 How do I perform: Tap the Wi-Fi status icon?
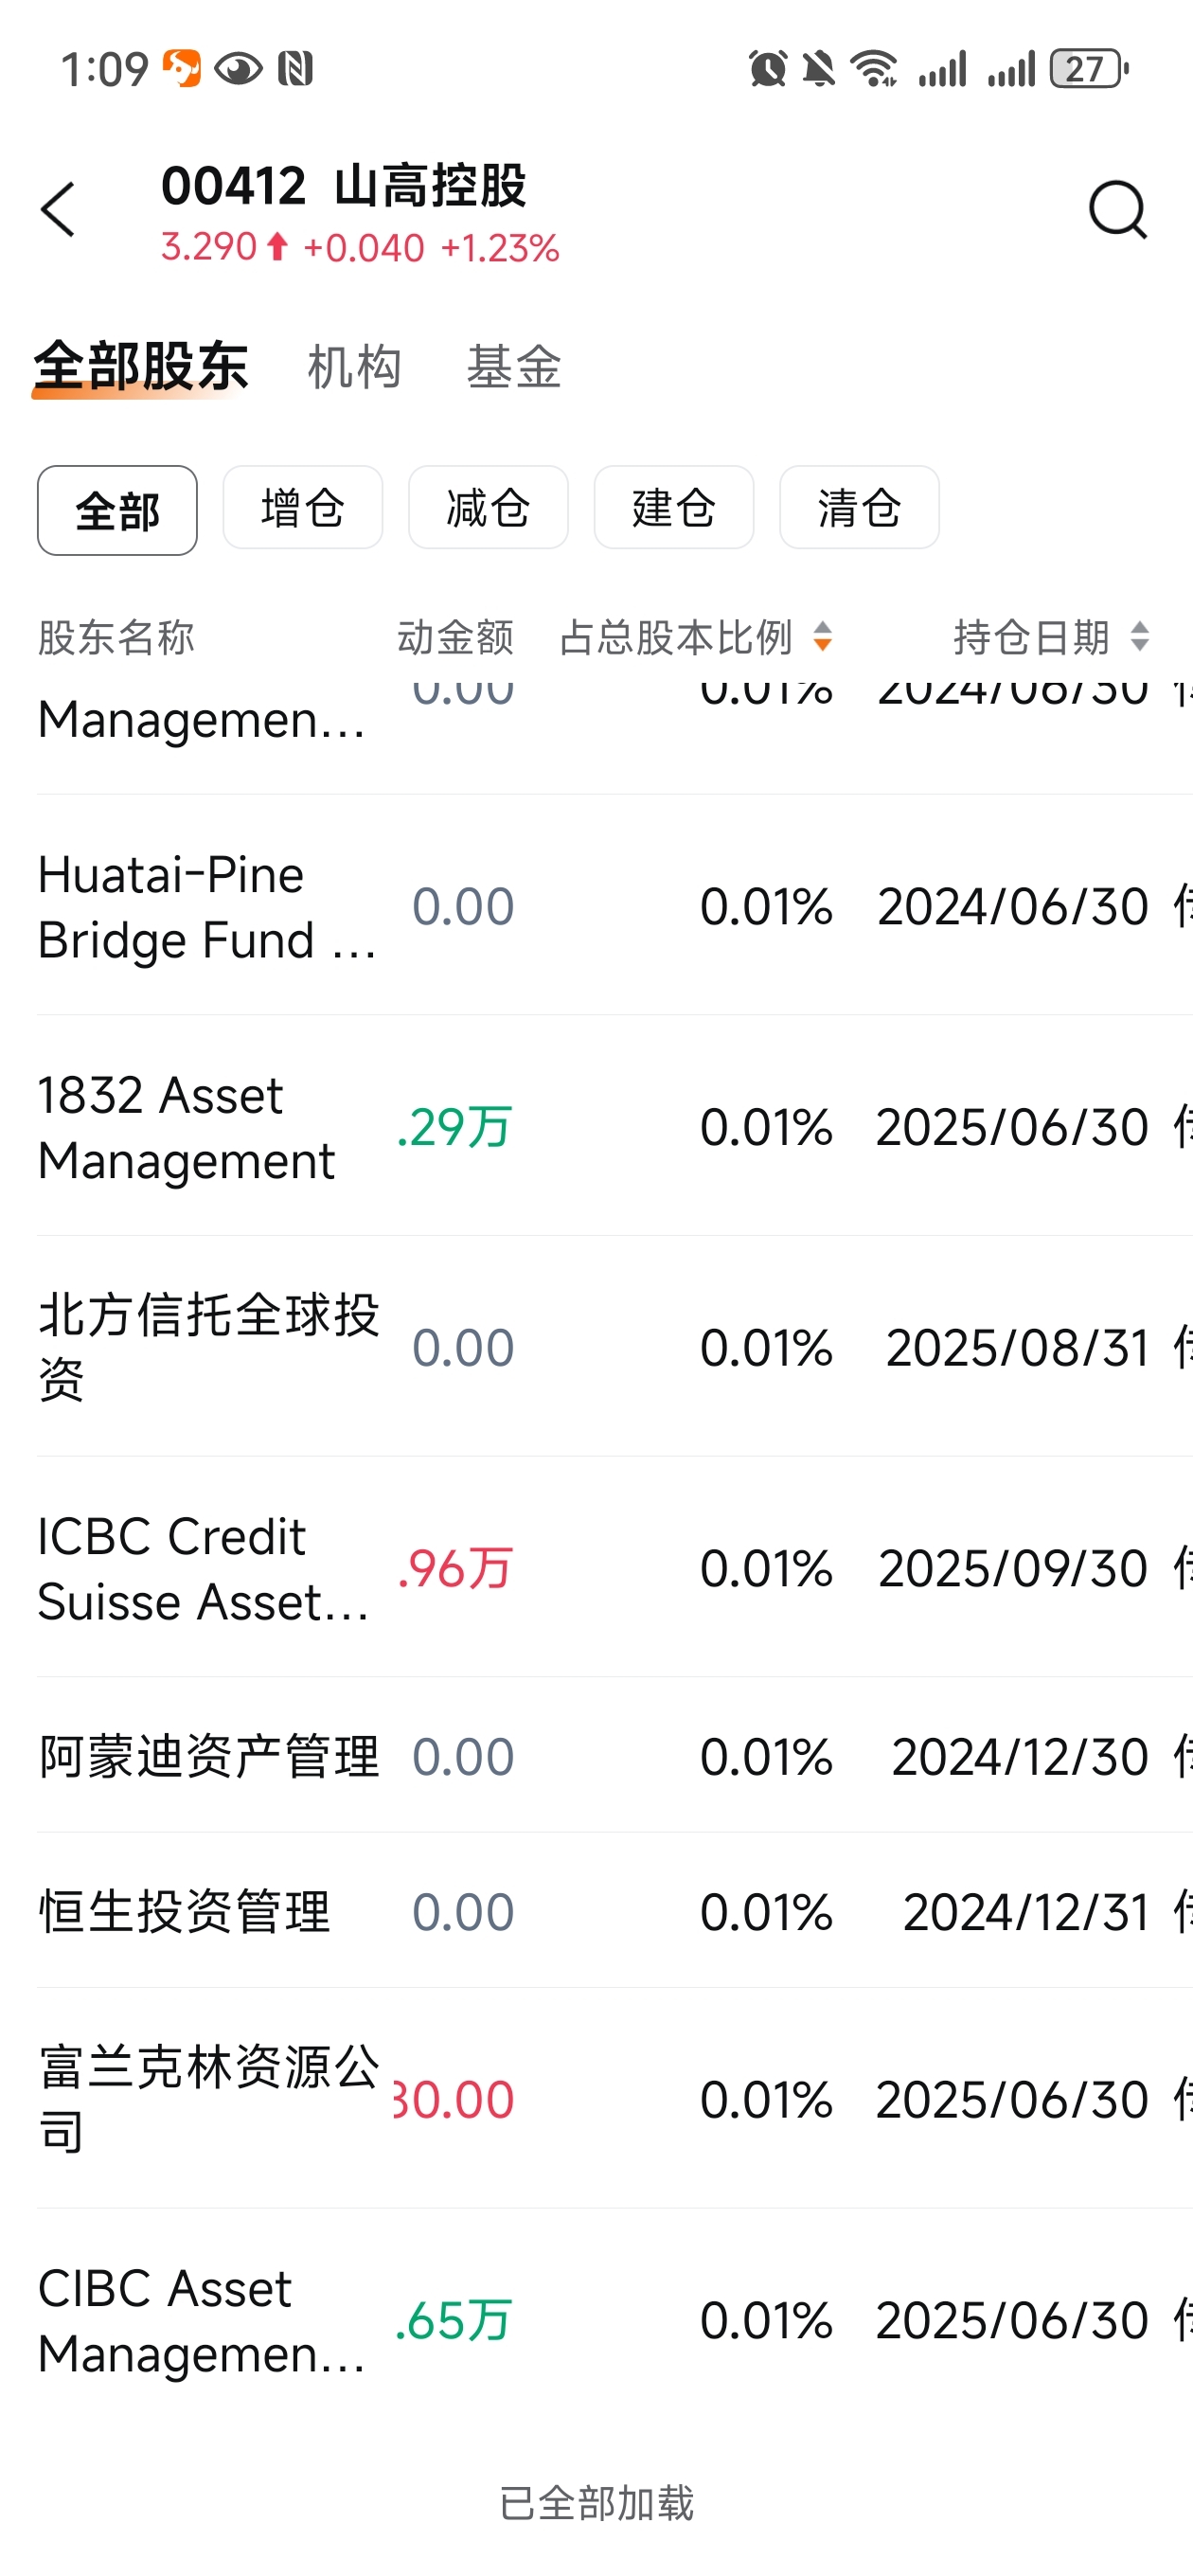874,69
